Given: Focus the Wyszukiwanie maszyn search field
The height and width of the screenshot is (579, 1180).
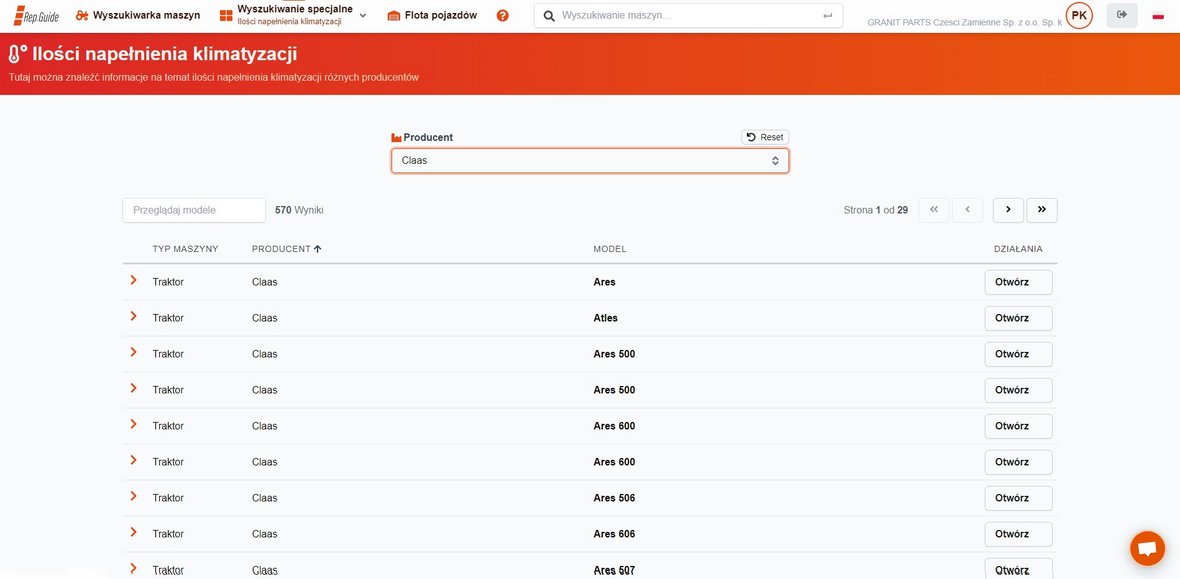Looking at the screenshot, I should 689,16.
